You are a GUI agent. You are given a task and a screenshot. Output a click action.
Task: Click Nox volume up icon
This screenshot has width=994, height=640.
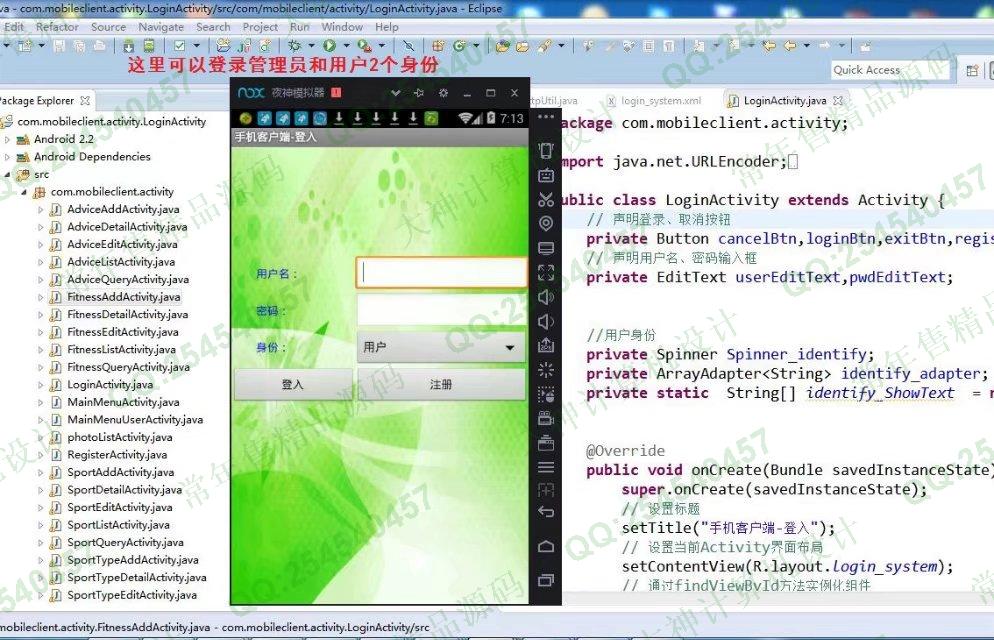[546, 297]
